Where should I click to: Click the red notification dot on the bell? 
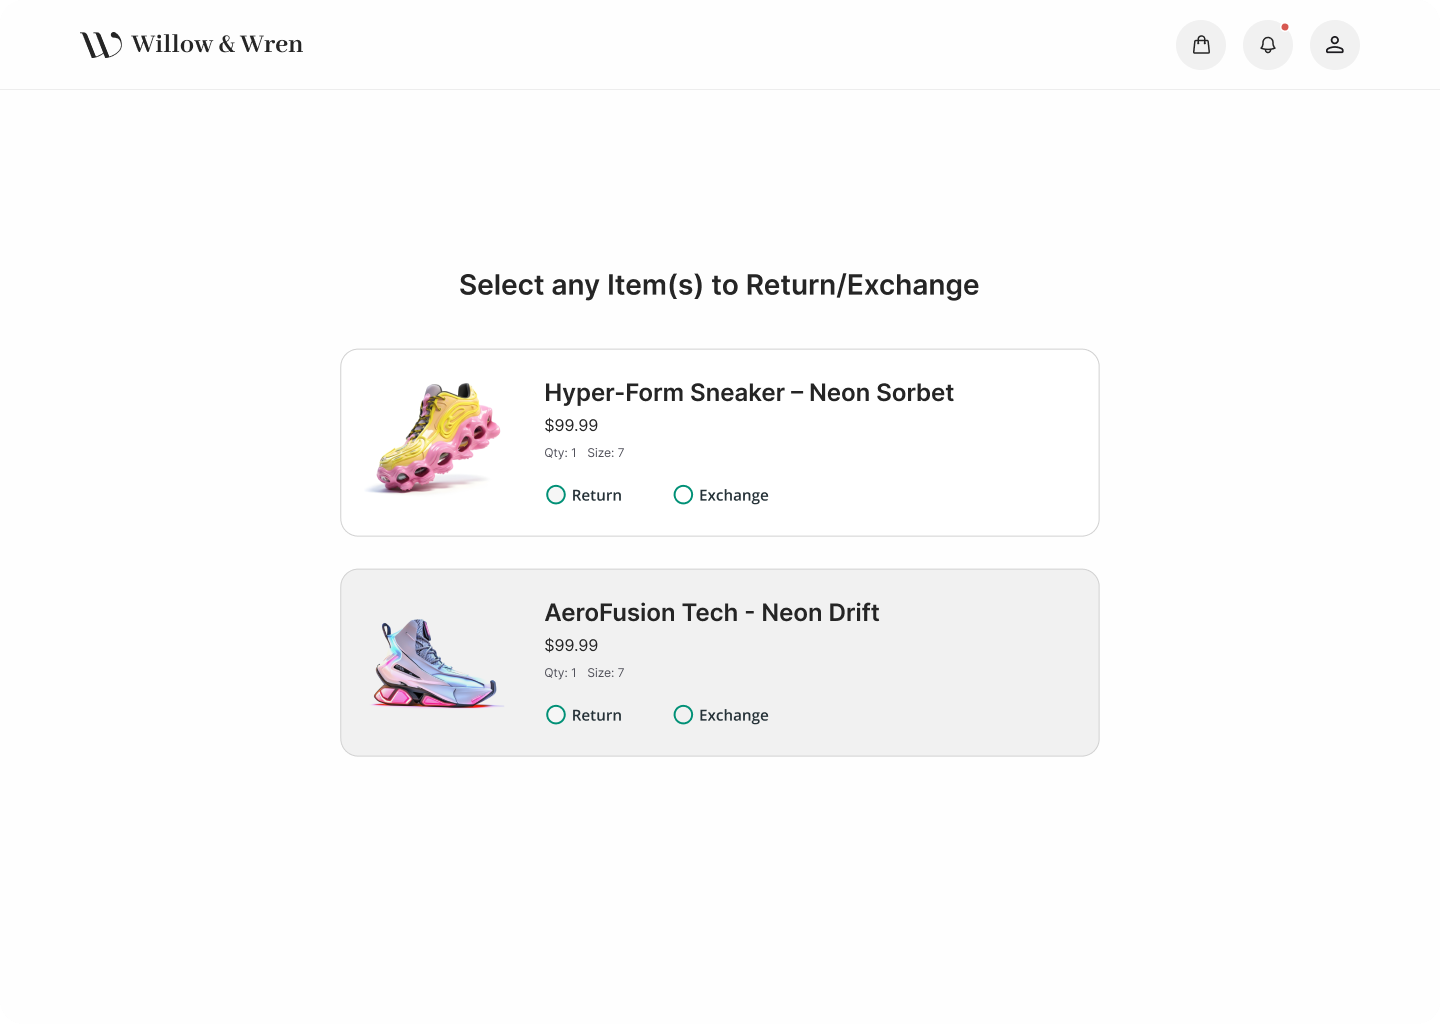click(1286, 27)
